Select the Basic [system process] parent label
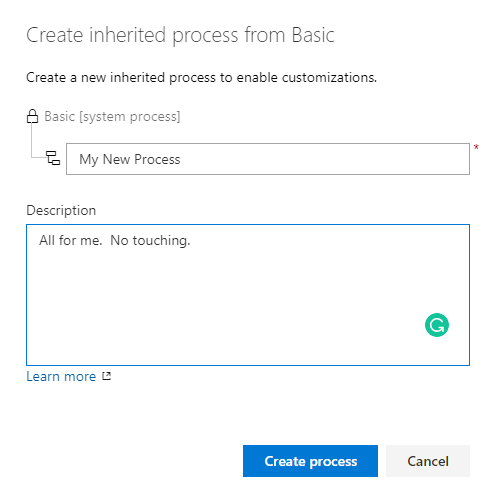Image resolution: width=497 pixels, height=496 pixels. click(x=112, y=117)
